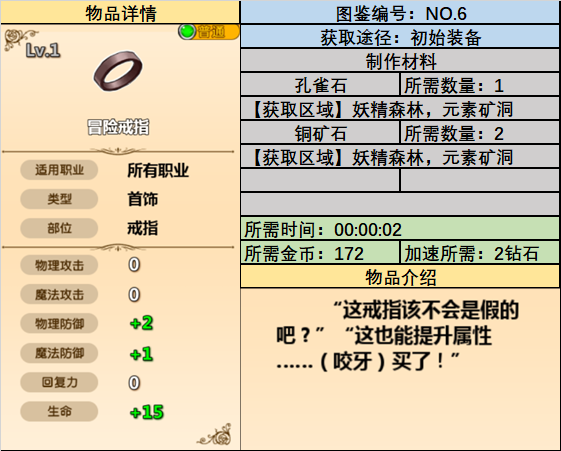
Task: Click the 铜矿石 material cell
Action: pos(320,133)
